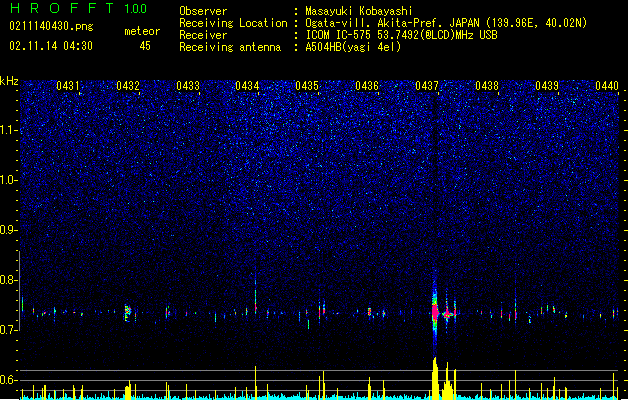The height and width of the screenshot is (400, 629).
Task: Click the strong meteor echo at 0437
Action: click(435, 311)
